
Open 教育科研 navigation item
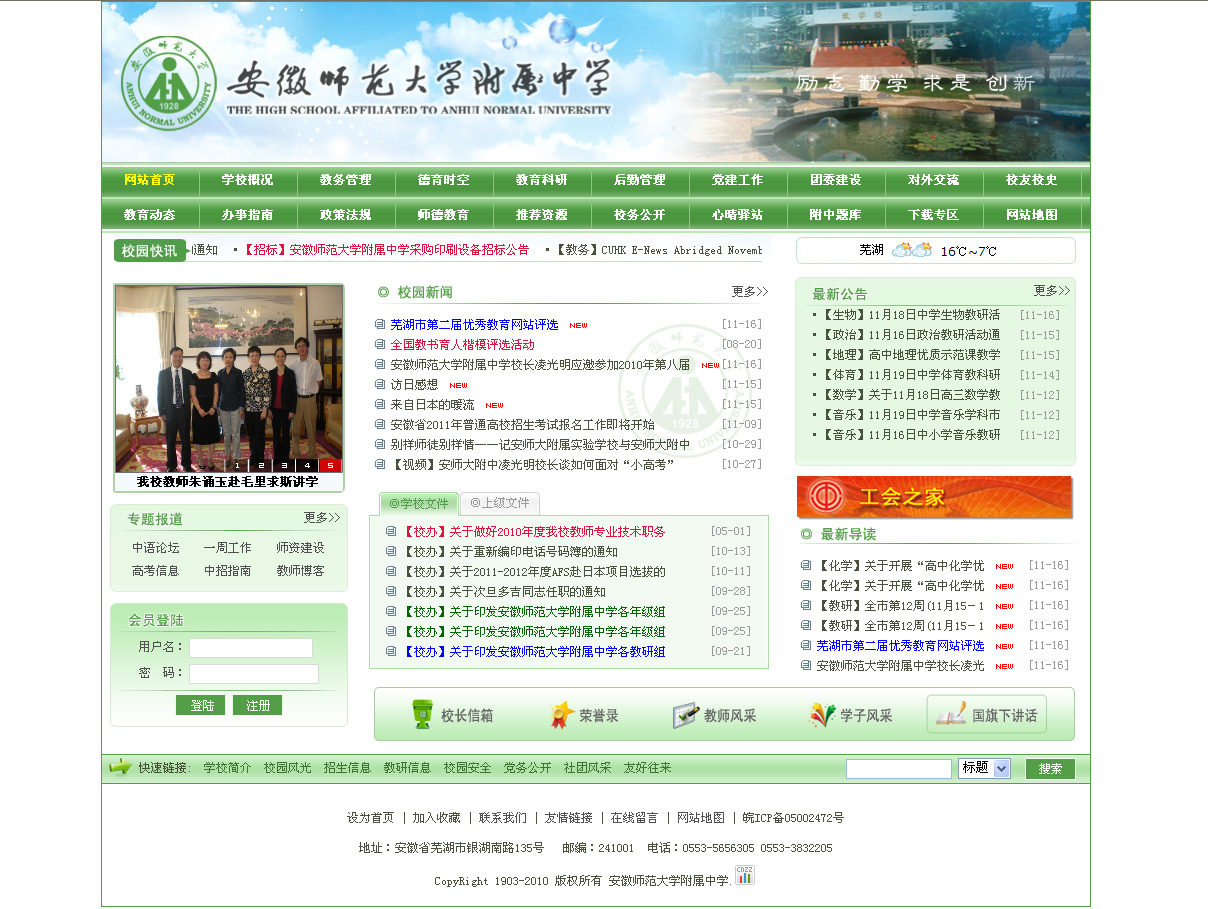coord(541,180)
